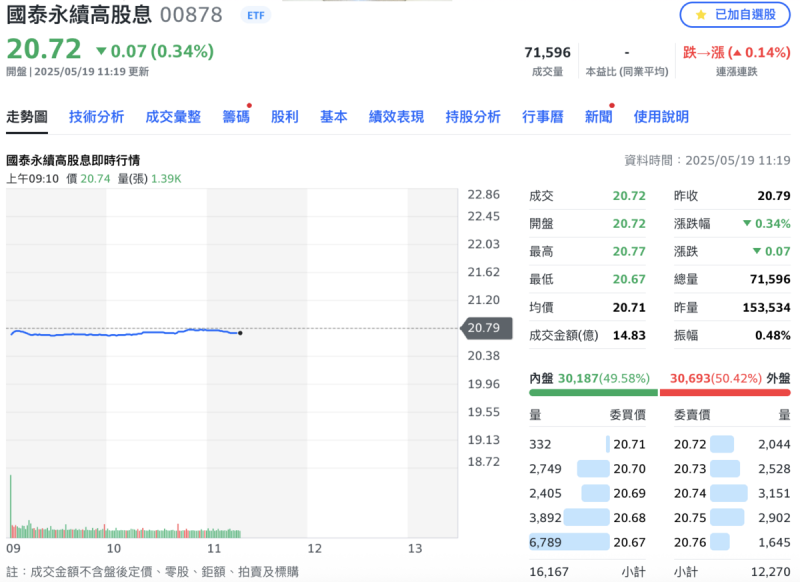800x582 pixels.
Task: Click the 昨收 value 20.79 in stats table
Action: (774, 196)
